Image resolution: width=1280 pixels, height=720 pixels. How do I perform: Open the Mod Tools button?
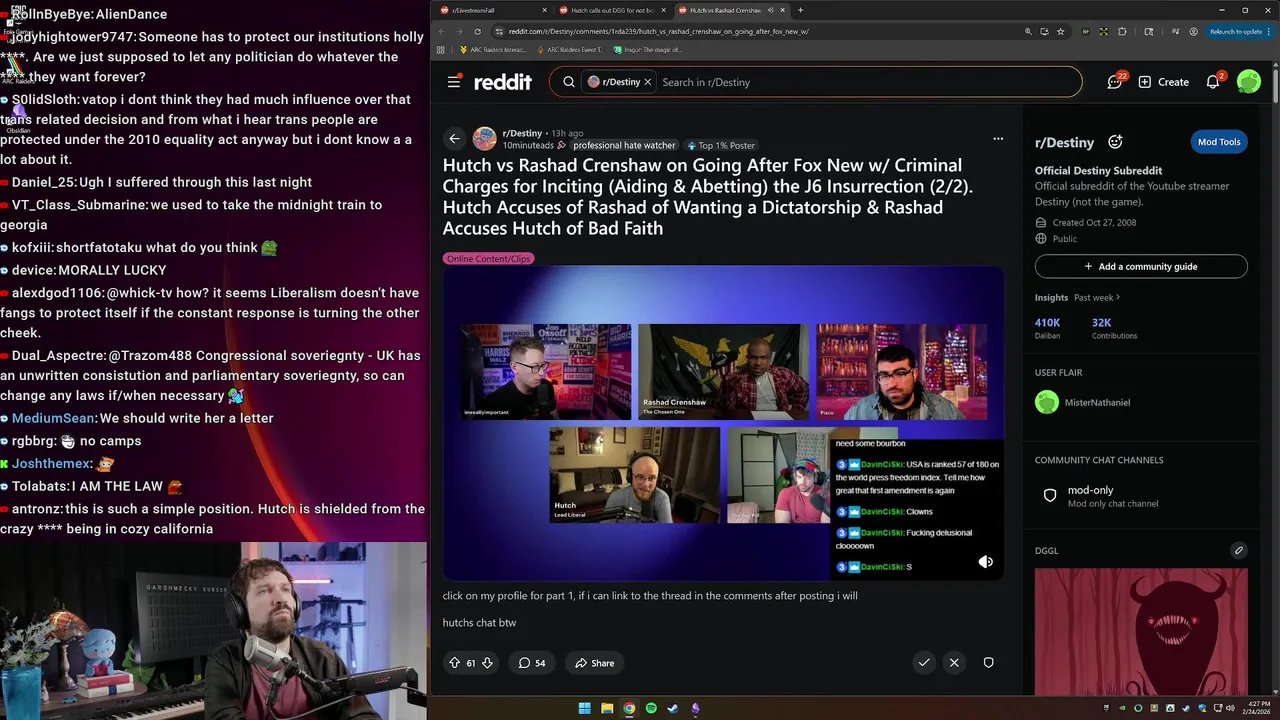(x=1219, y=142)
